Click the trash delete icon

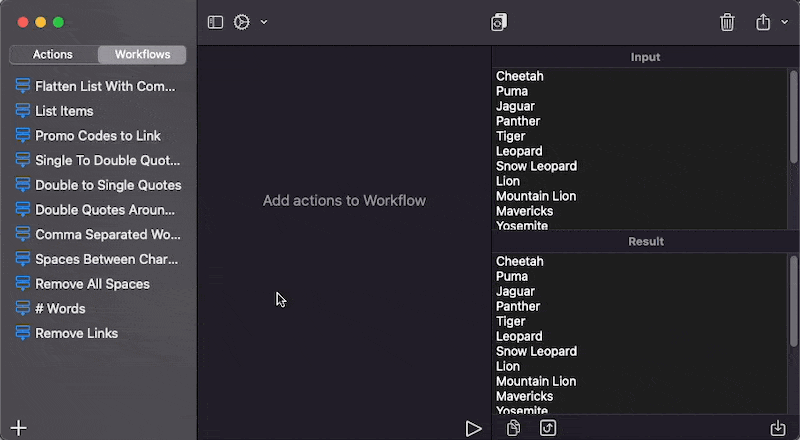(x=727, y=22)
